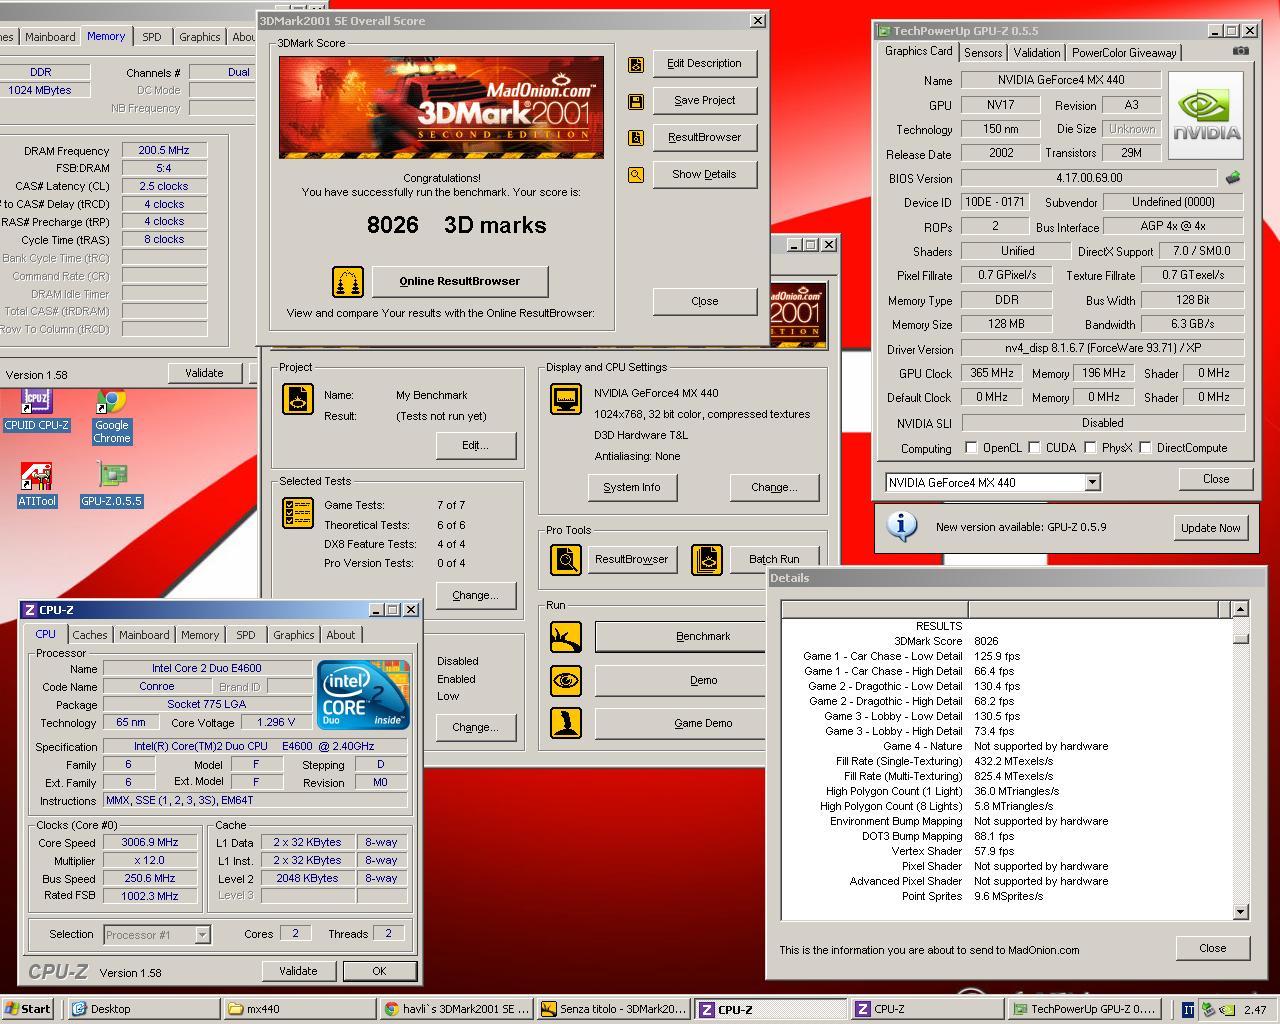Switch to Sensors tab in GPU-Z
This screenshot has width=1280, height=1024.
tap(983, 53)
